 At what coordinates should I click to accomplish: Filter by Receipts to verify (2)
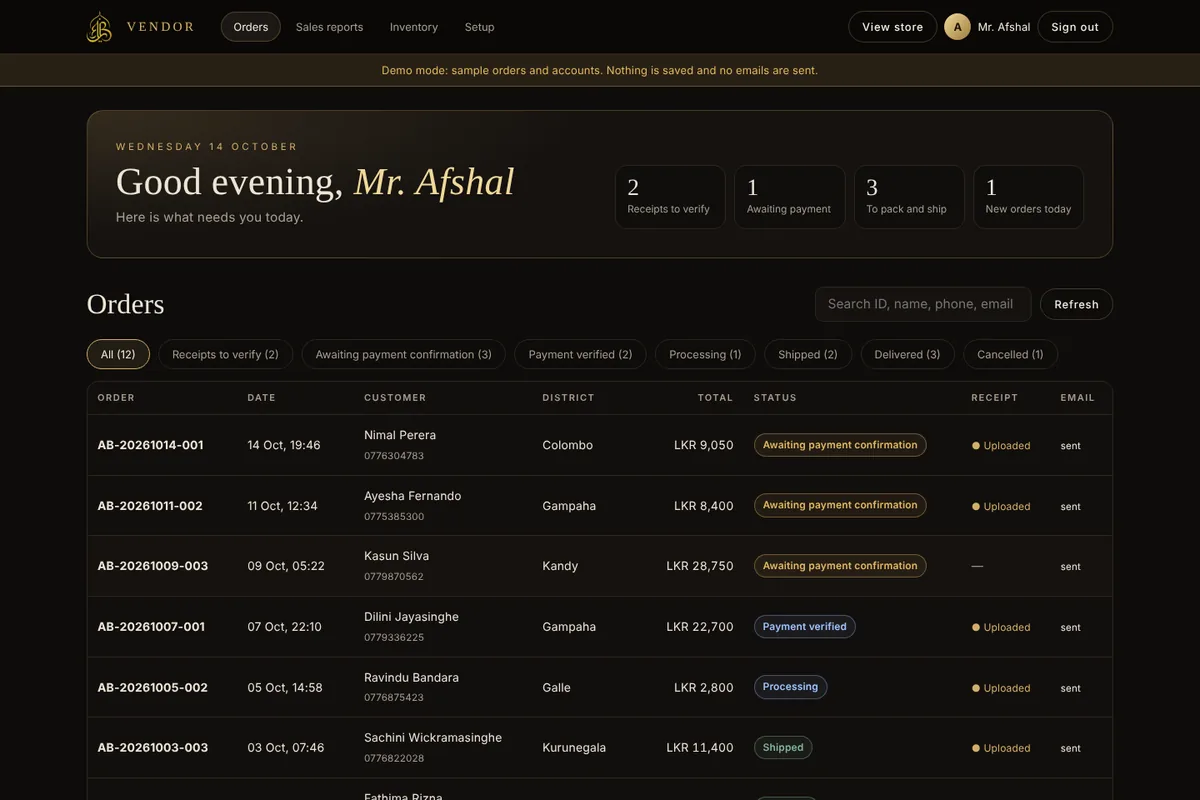(225, 354)
